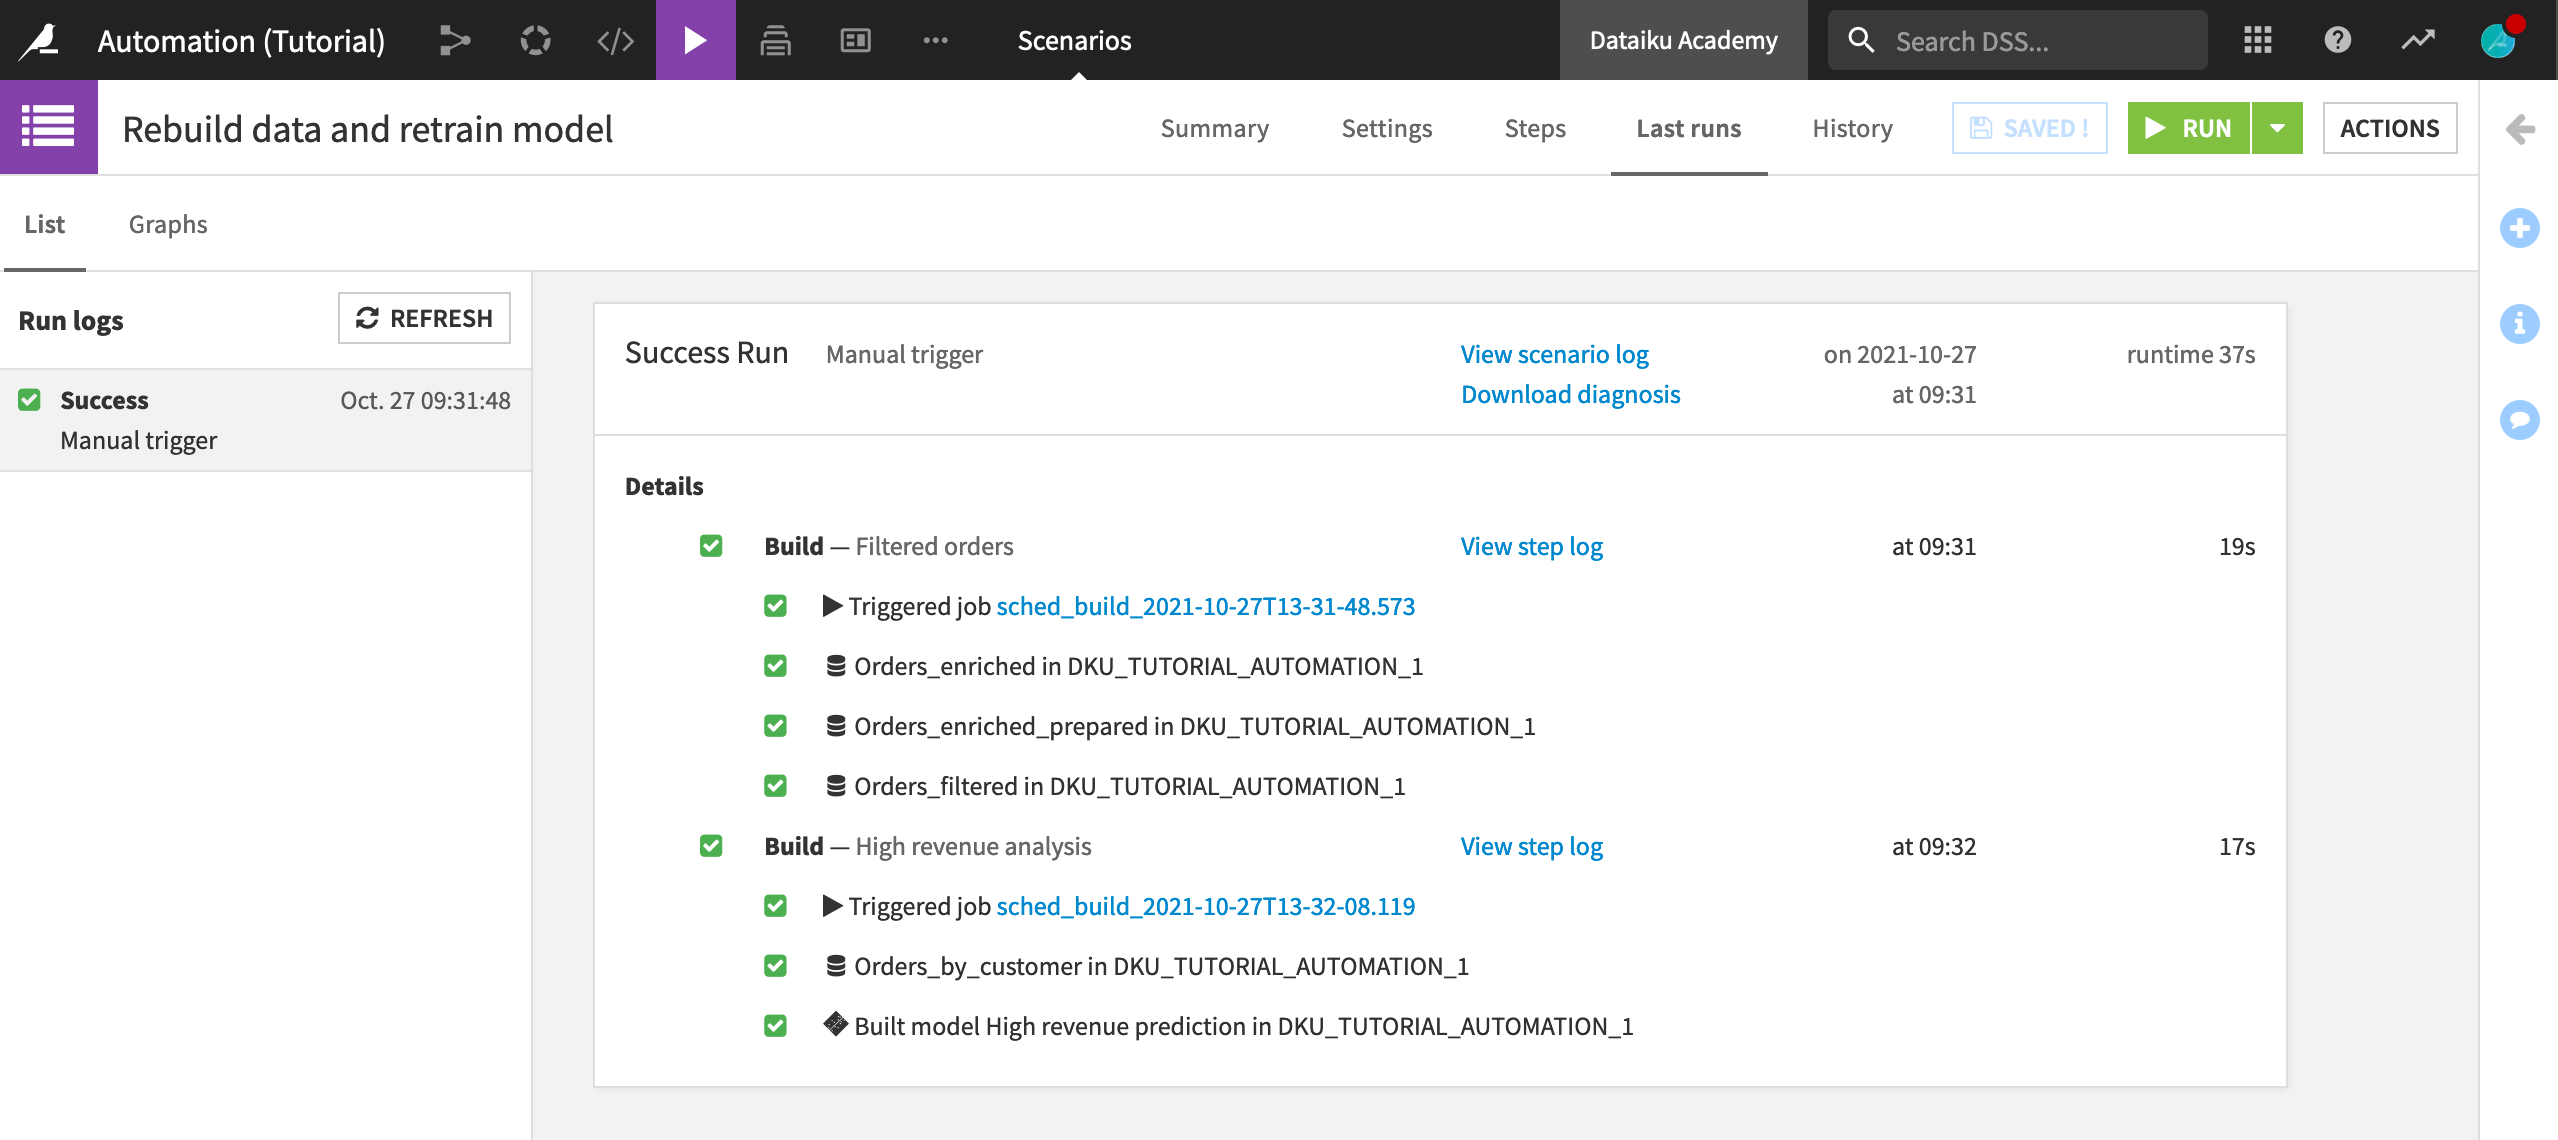Image resolution: width=2558 pixels, height=1140 pixels.
Task: Click the dataset icon beside Orders_enriched_prepared
Action: click(x=836, y=726)
